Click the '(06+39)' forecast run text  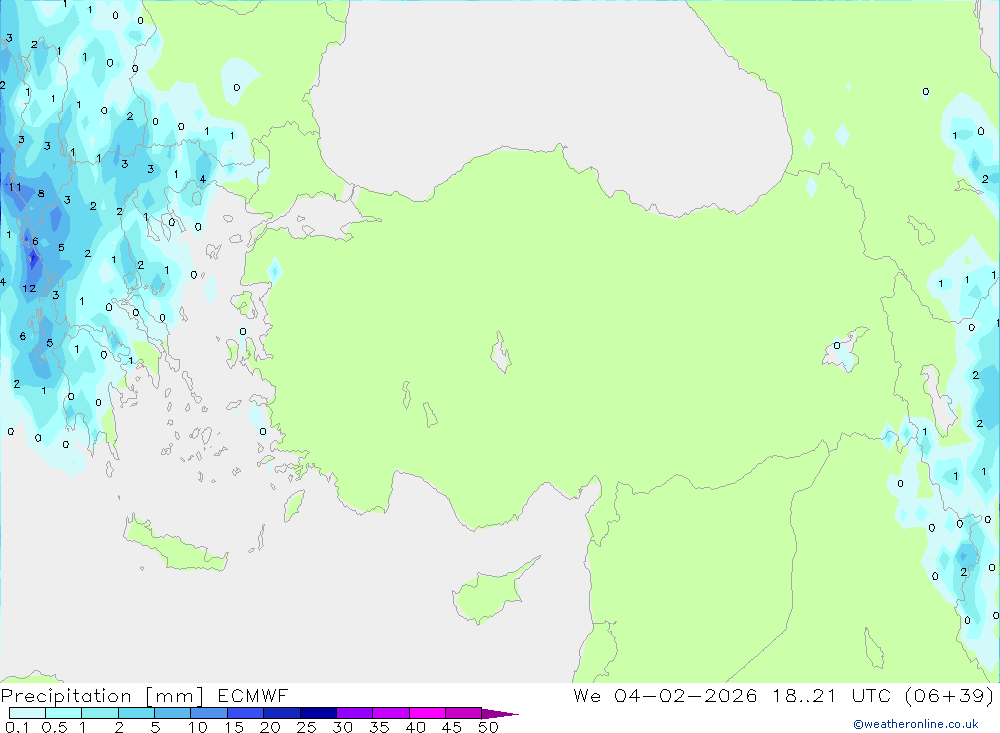(950, 696)
